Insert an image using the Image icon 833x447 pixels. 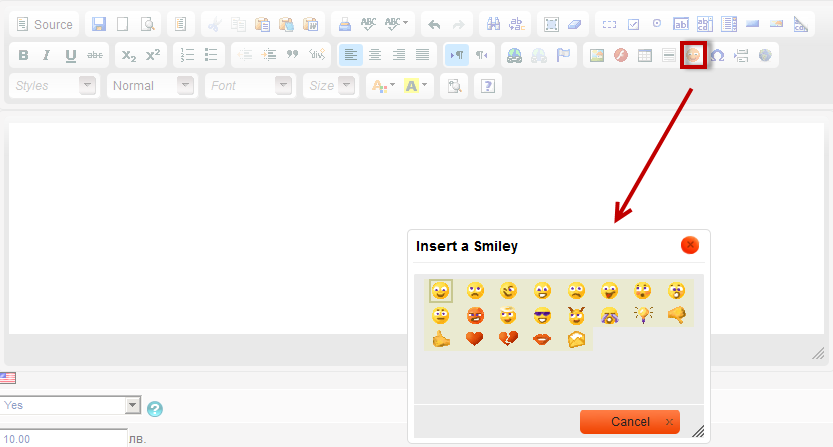coord(596,55)
